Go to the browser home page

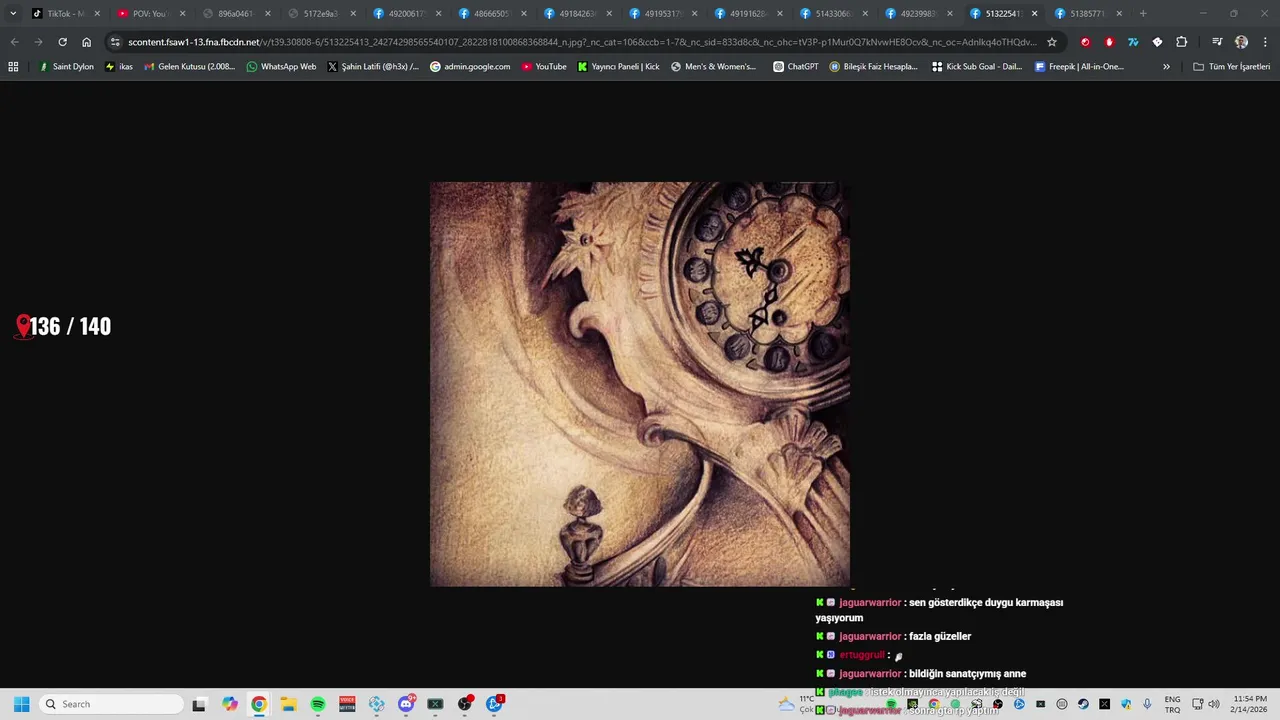[x=86, y=42]
